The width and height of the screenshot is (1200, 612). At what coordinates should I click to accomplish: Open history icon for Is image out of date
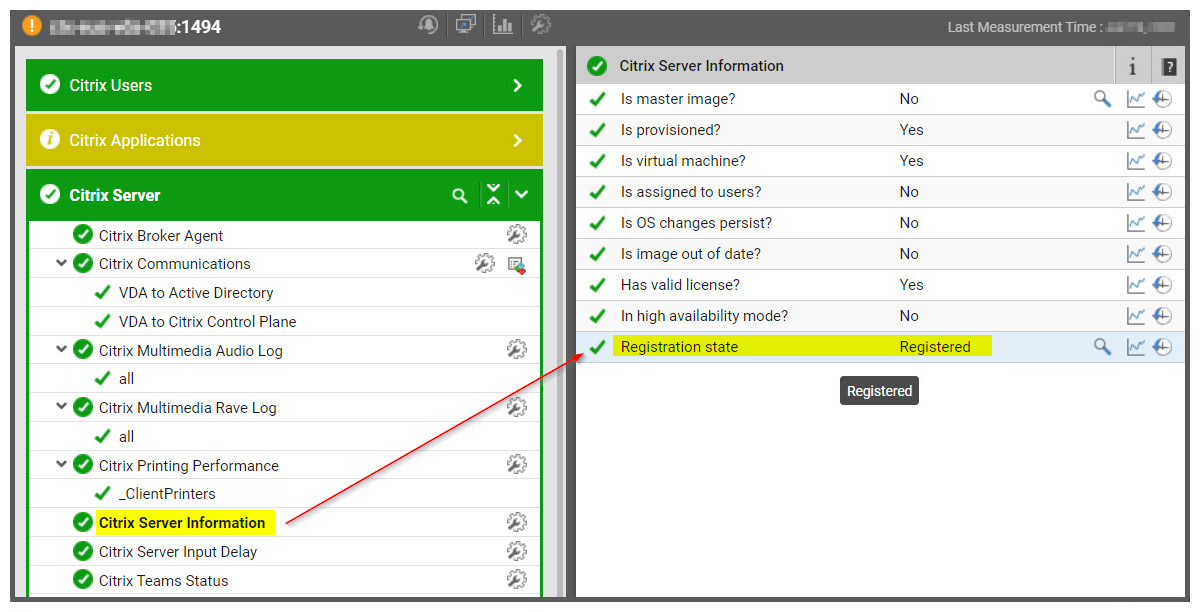tap(1162, 254)
